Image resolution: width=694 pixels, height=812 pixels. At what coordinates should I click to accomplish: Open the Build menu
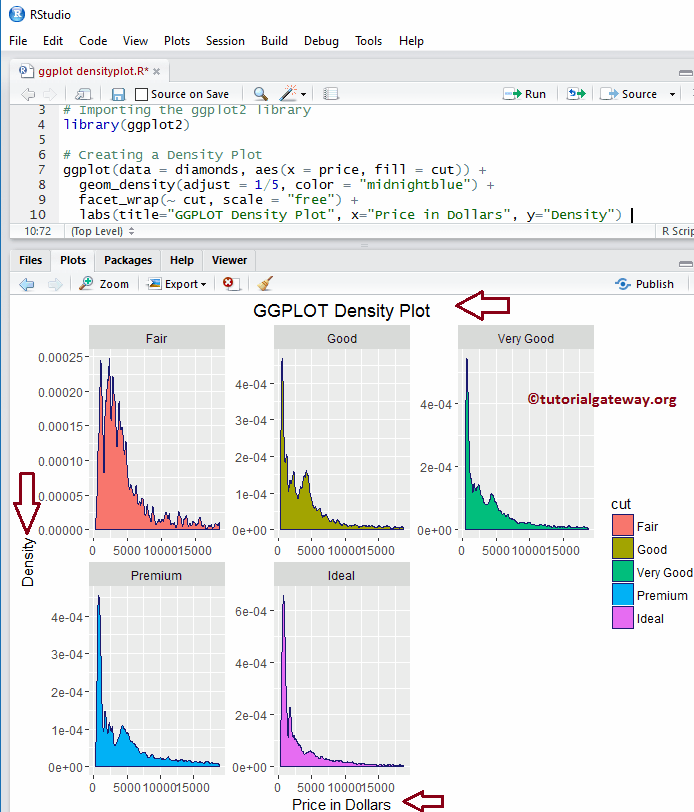274,41
